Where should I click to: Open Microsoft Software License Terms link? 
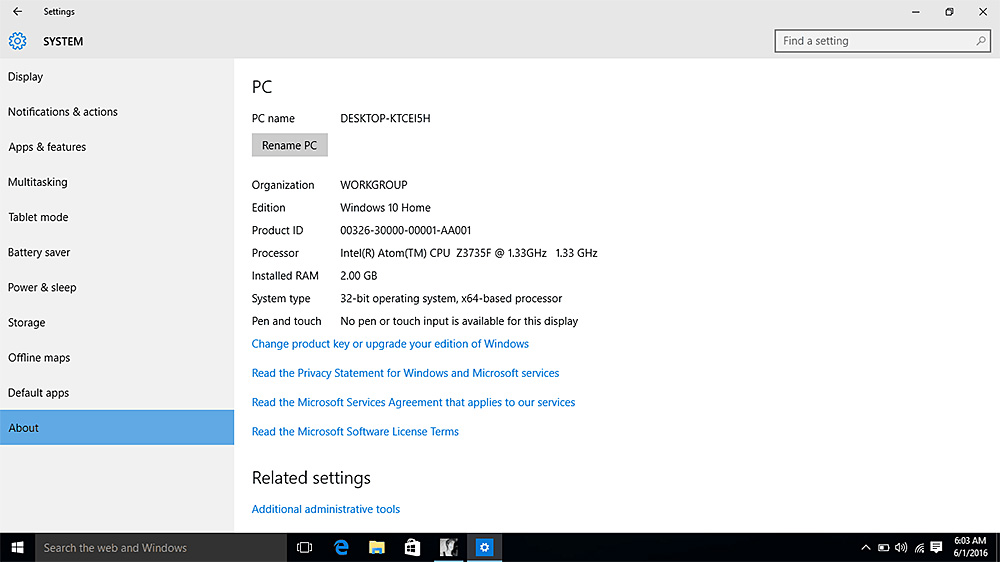click(x=355, y=432)
